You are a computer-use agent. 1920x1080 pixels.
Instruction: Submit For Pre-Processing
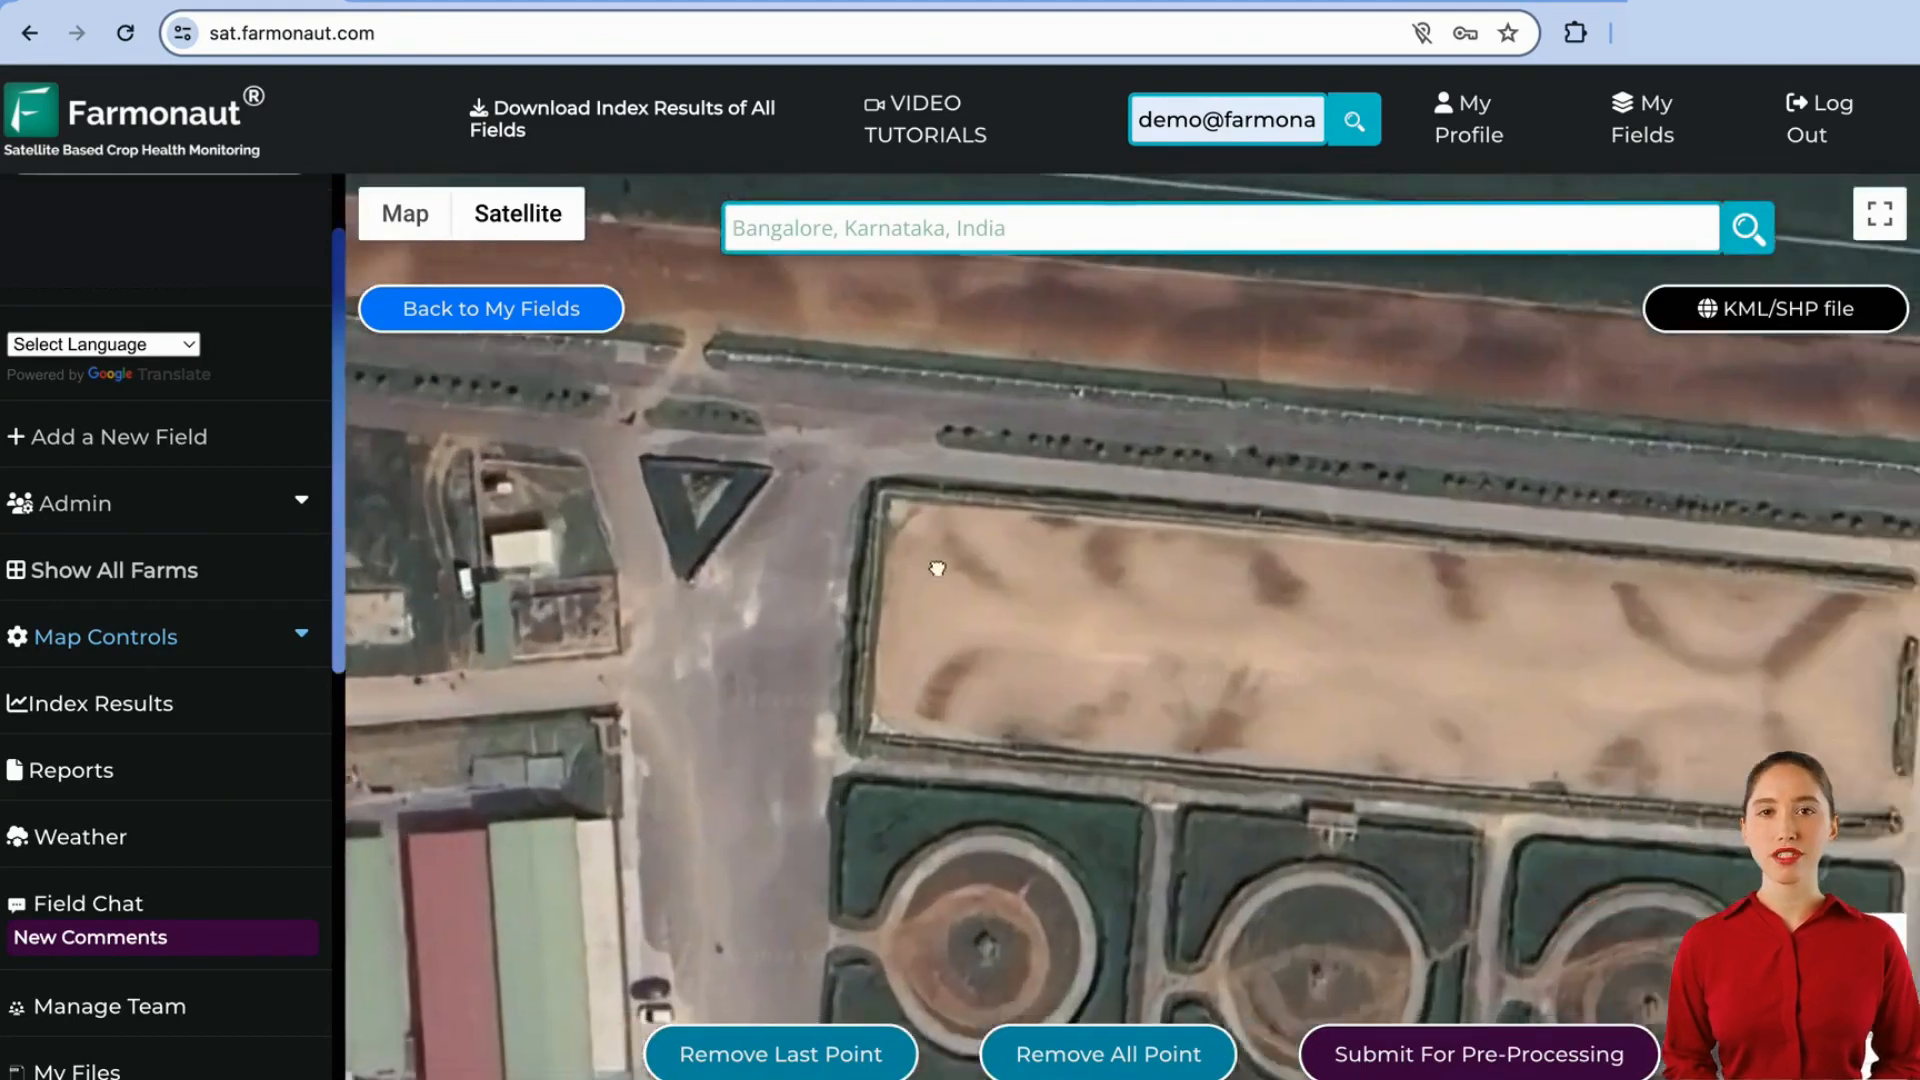point(1479,1054)
